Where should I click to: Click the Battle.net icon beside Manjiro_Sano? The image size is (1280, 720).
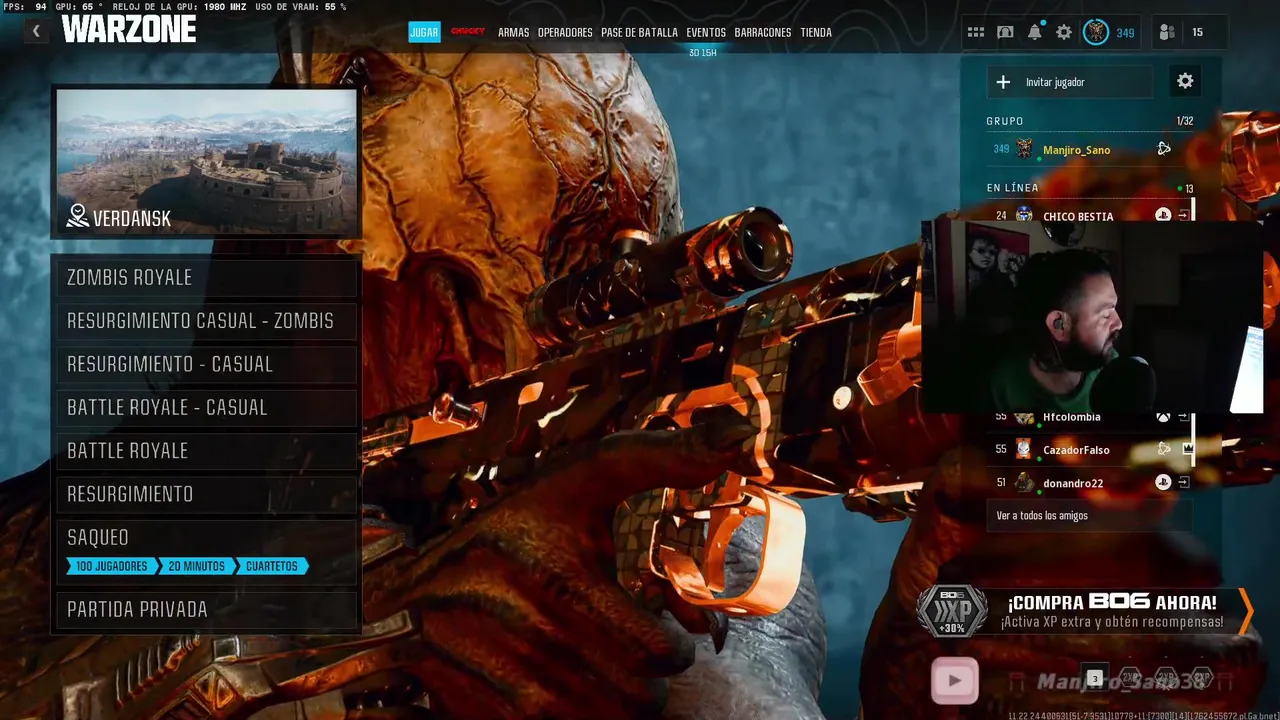pyautogui.click(x=1164, y=149)
